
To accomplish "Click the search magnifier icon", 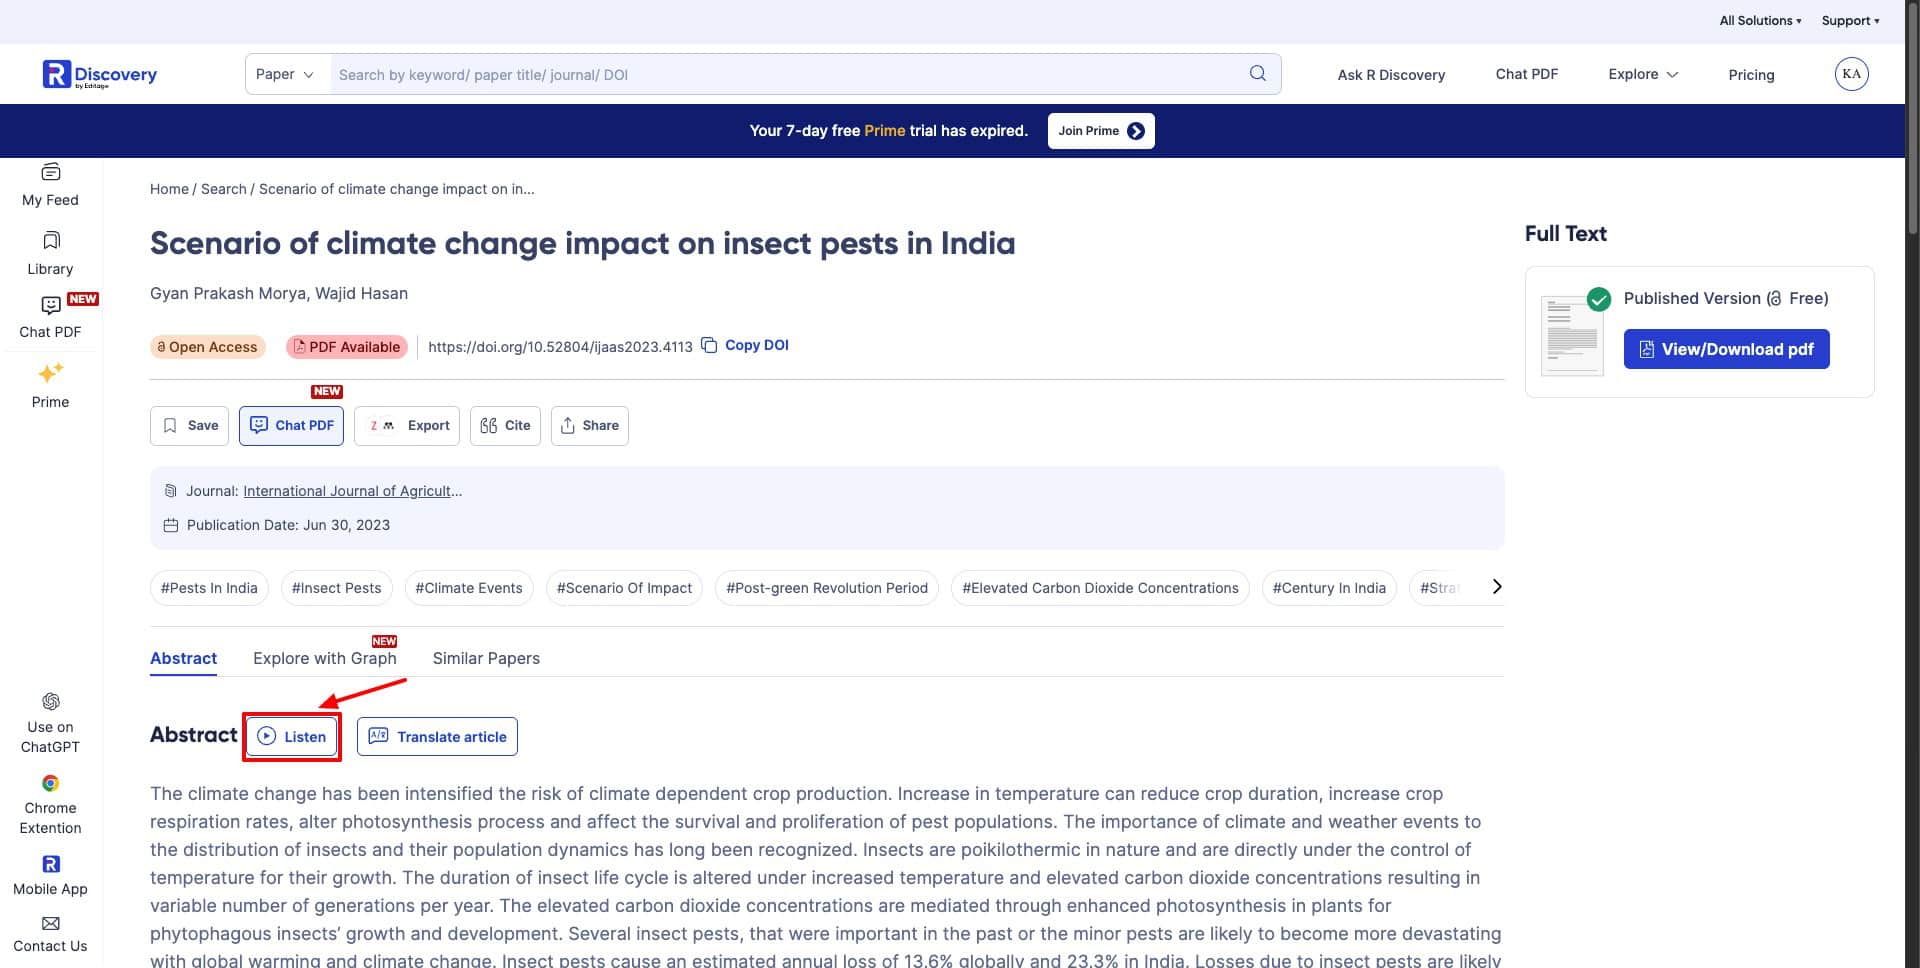I will [1257, 74].
